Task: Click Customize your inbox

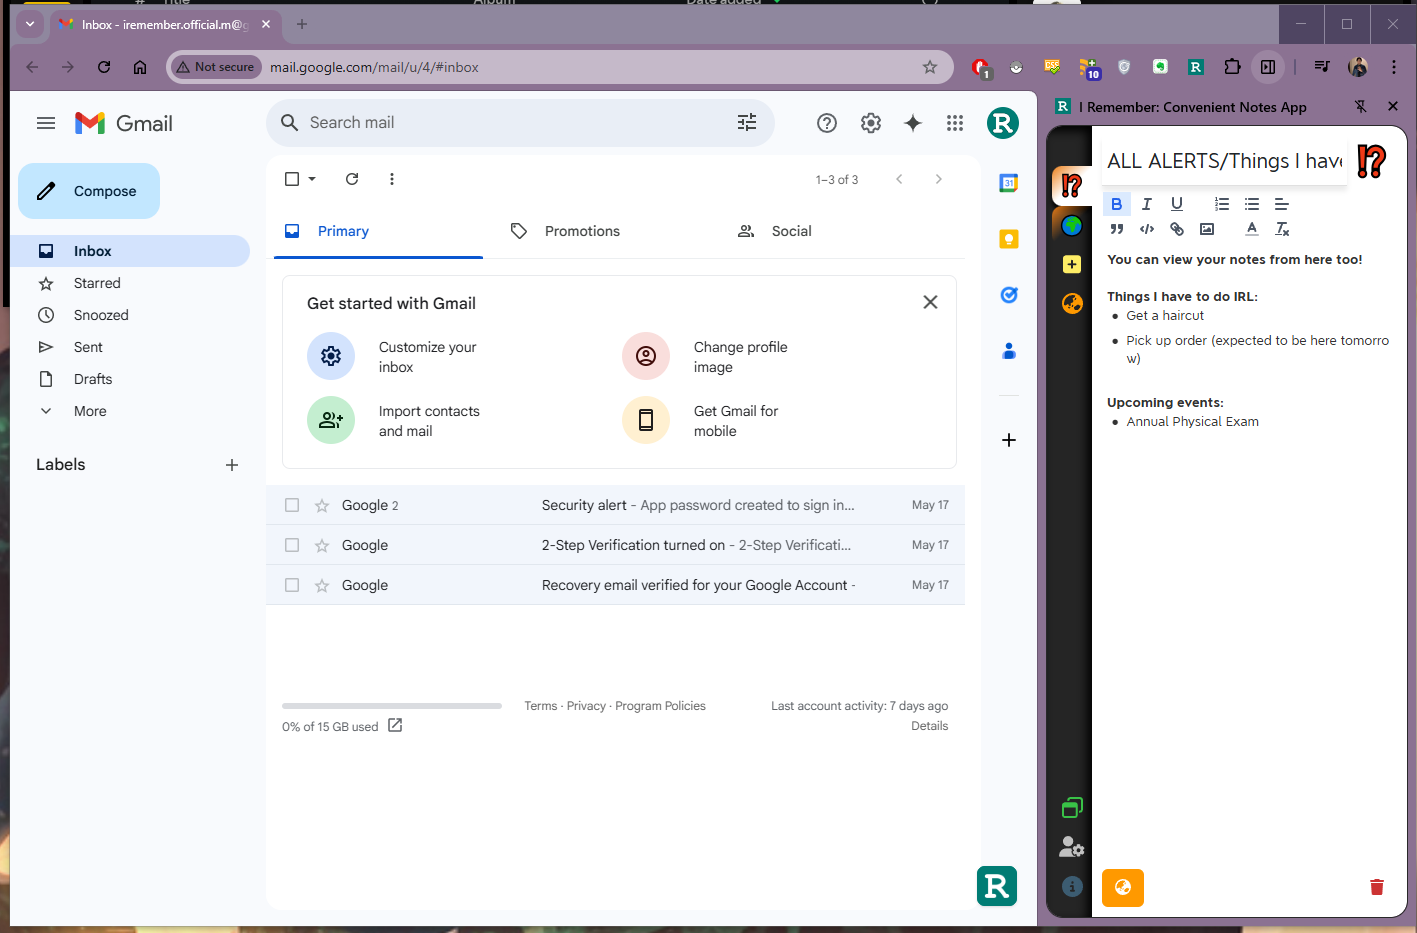Action: [428, 357]
